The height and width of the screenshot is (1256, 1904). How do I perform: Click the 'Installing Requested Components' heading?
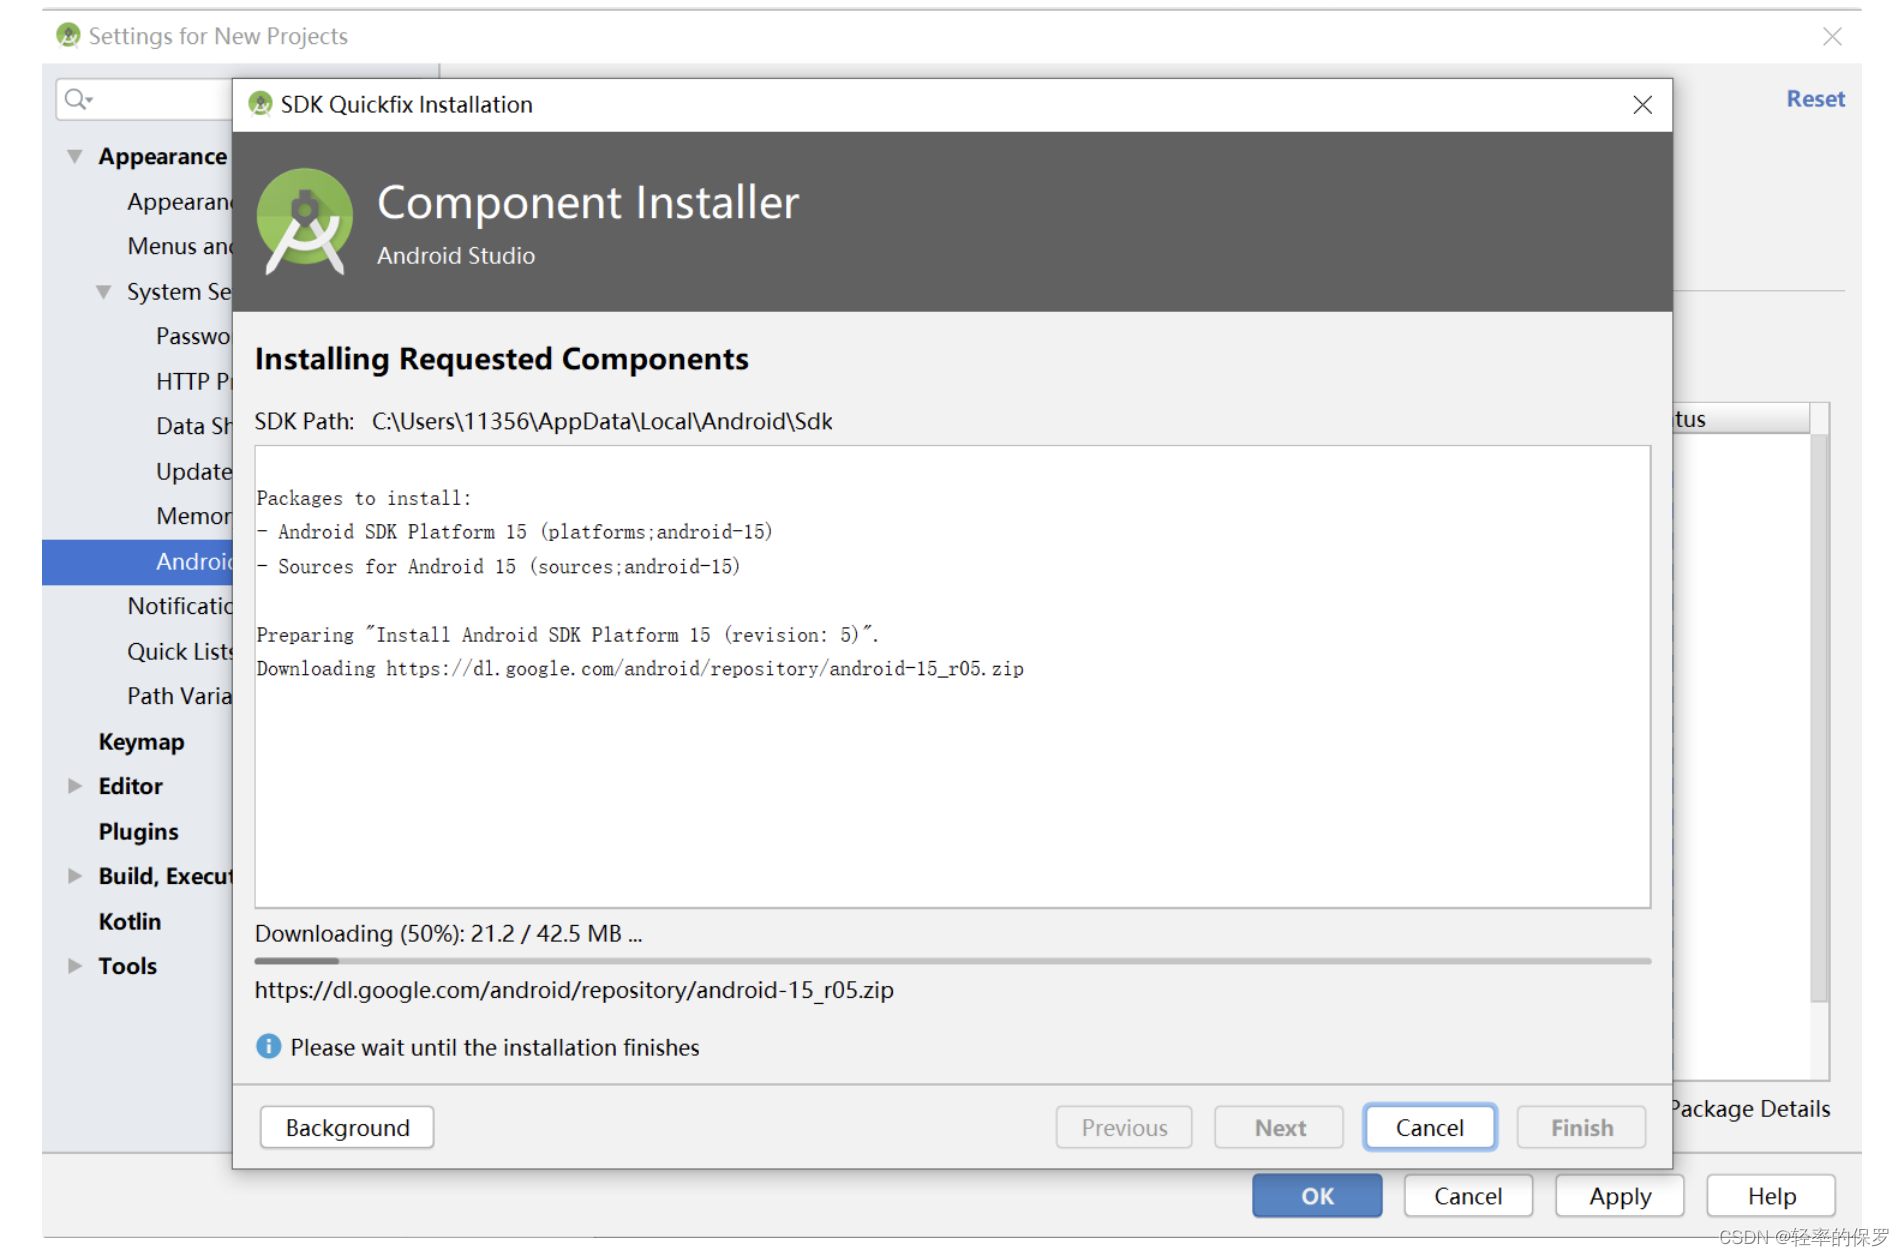501,359
